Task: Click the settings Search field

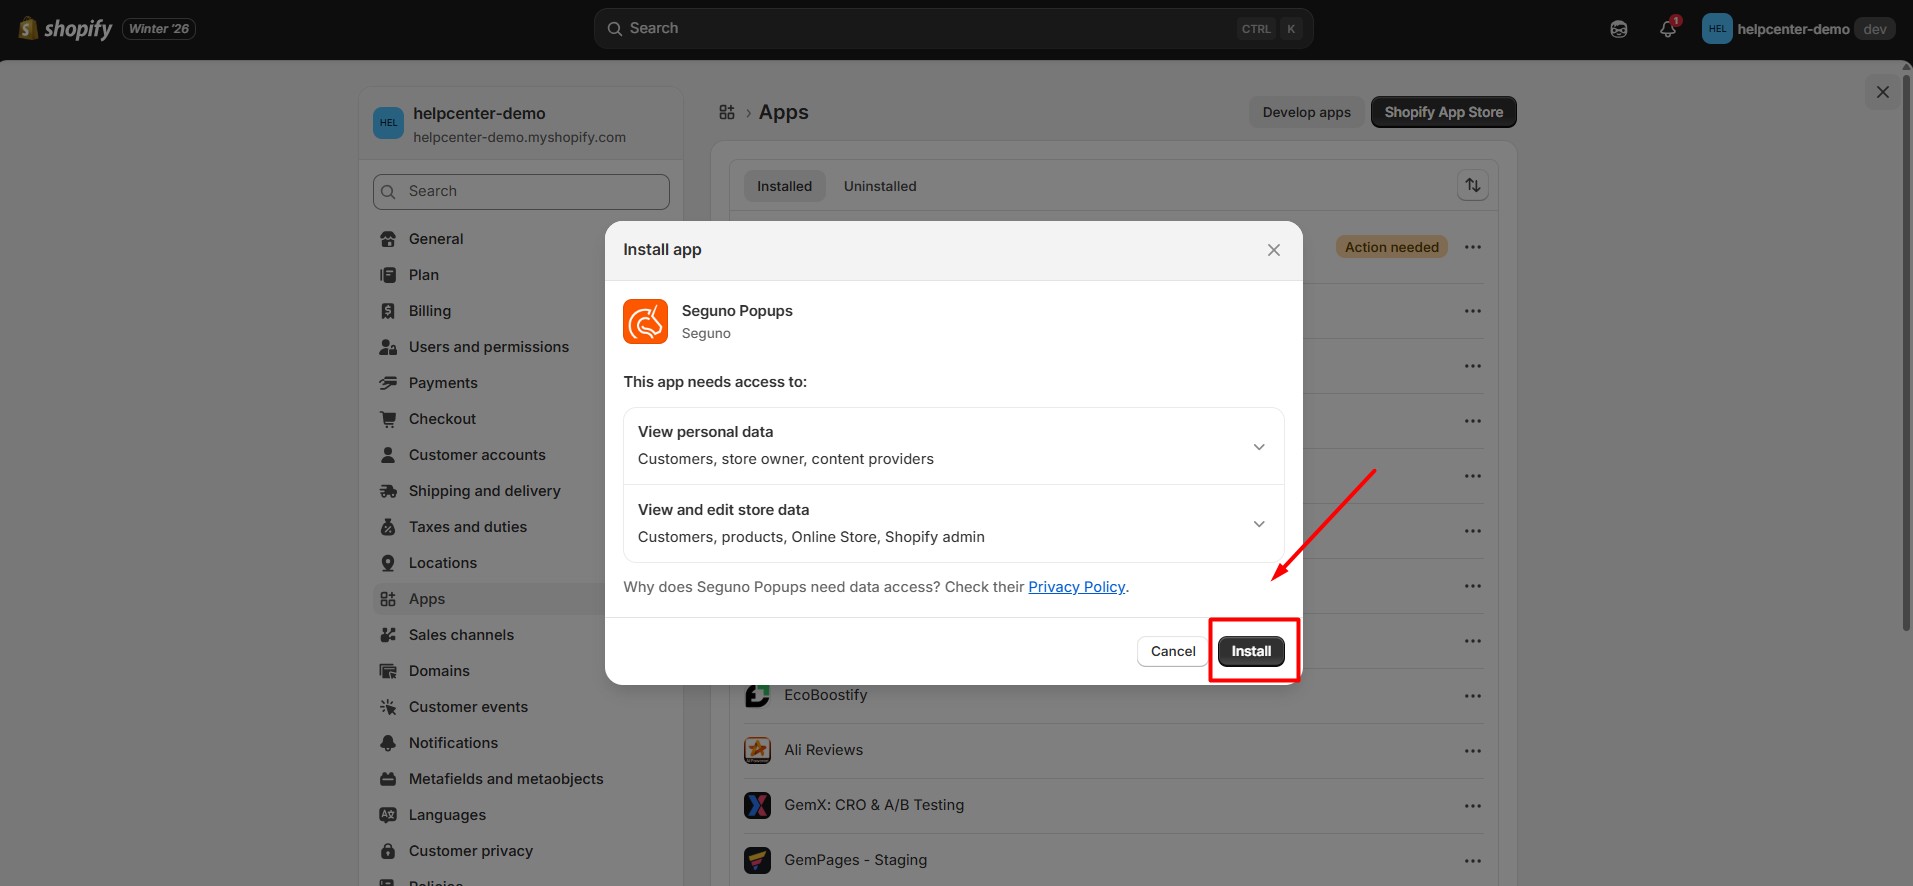Action: pos(521,192)
